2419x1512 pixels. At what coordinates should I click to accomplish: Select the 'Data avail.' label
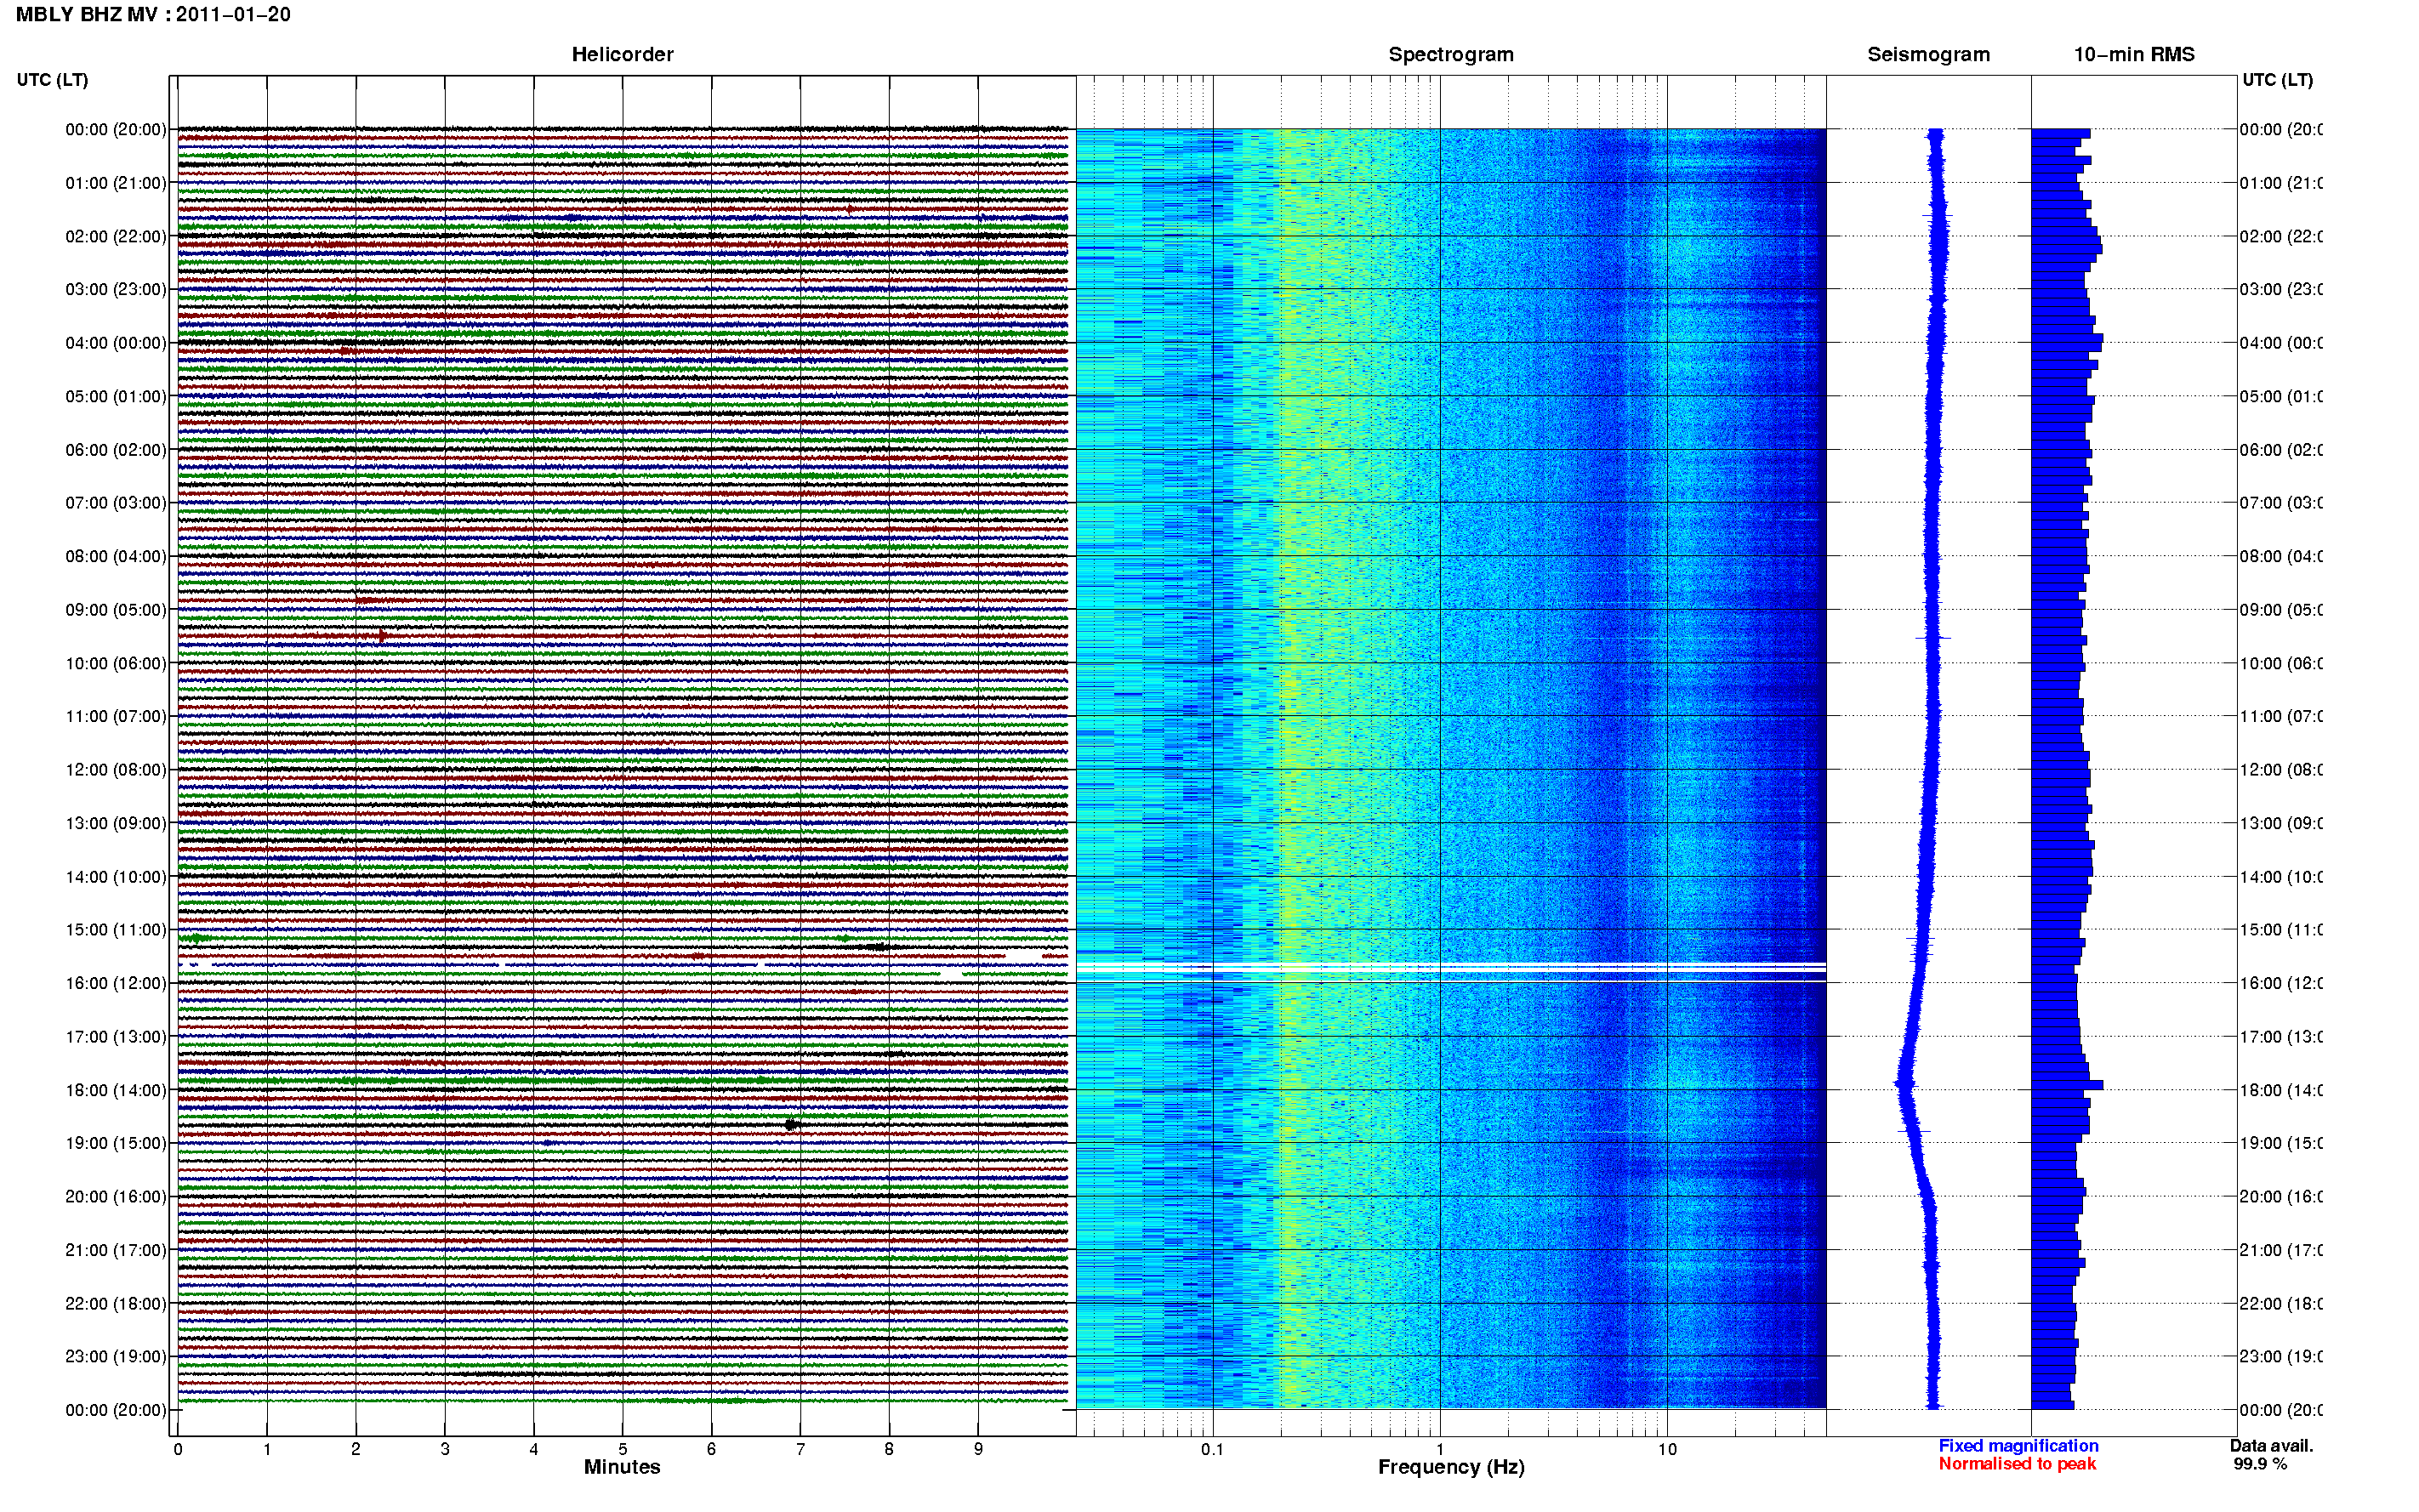pos(2271,1446)
